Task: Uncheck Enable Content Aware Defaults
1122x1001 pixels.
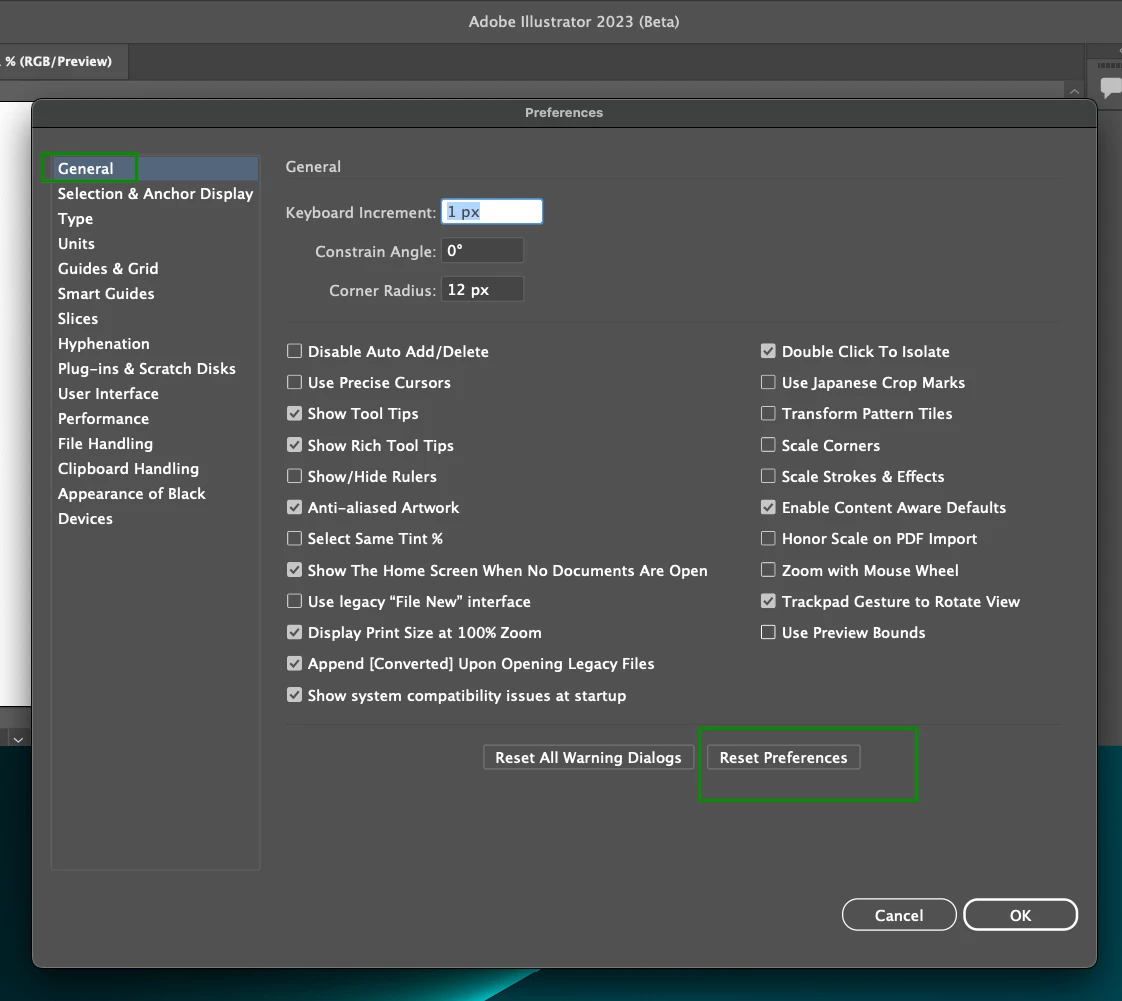Action: point(768,507)
